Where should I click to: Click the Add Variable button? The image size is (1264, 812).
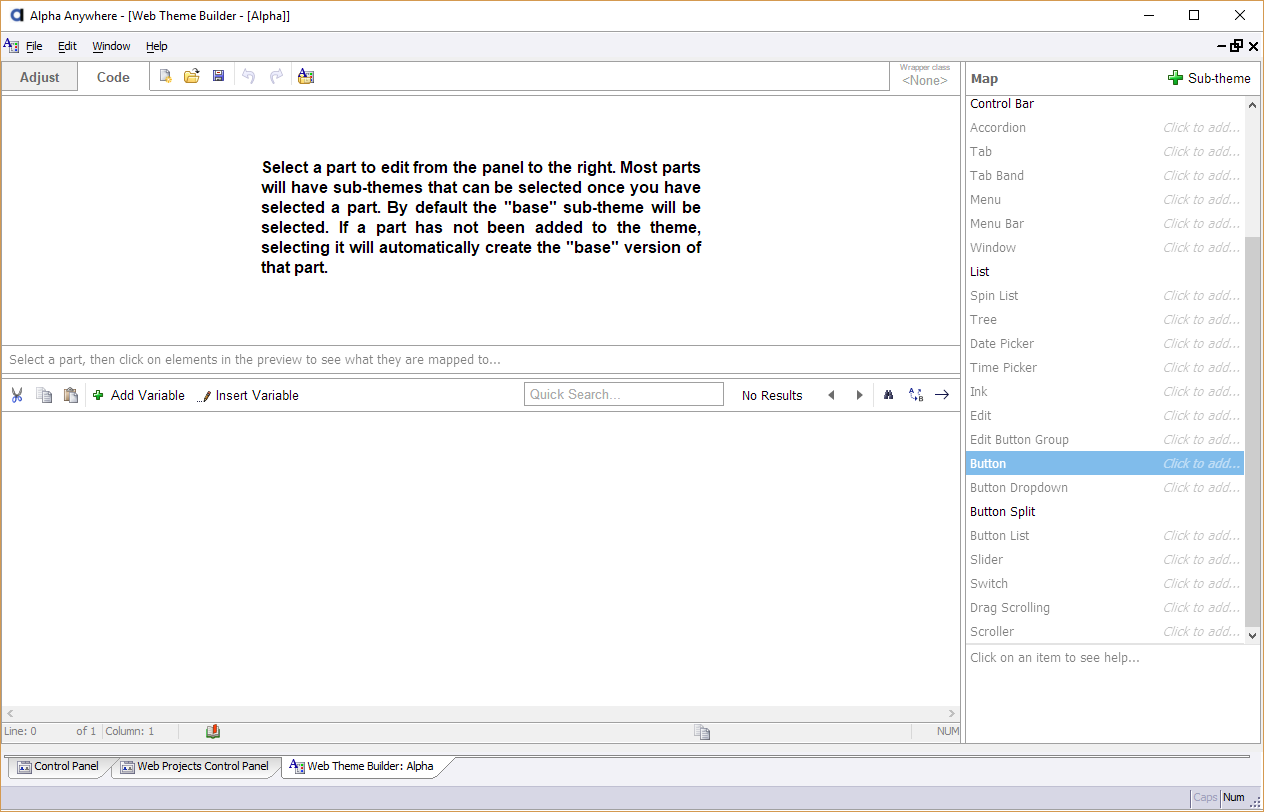(138, 395)
